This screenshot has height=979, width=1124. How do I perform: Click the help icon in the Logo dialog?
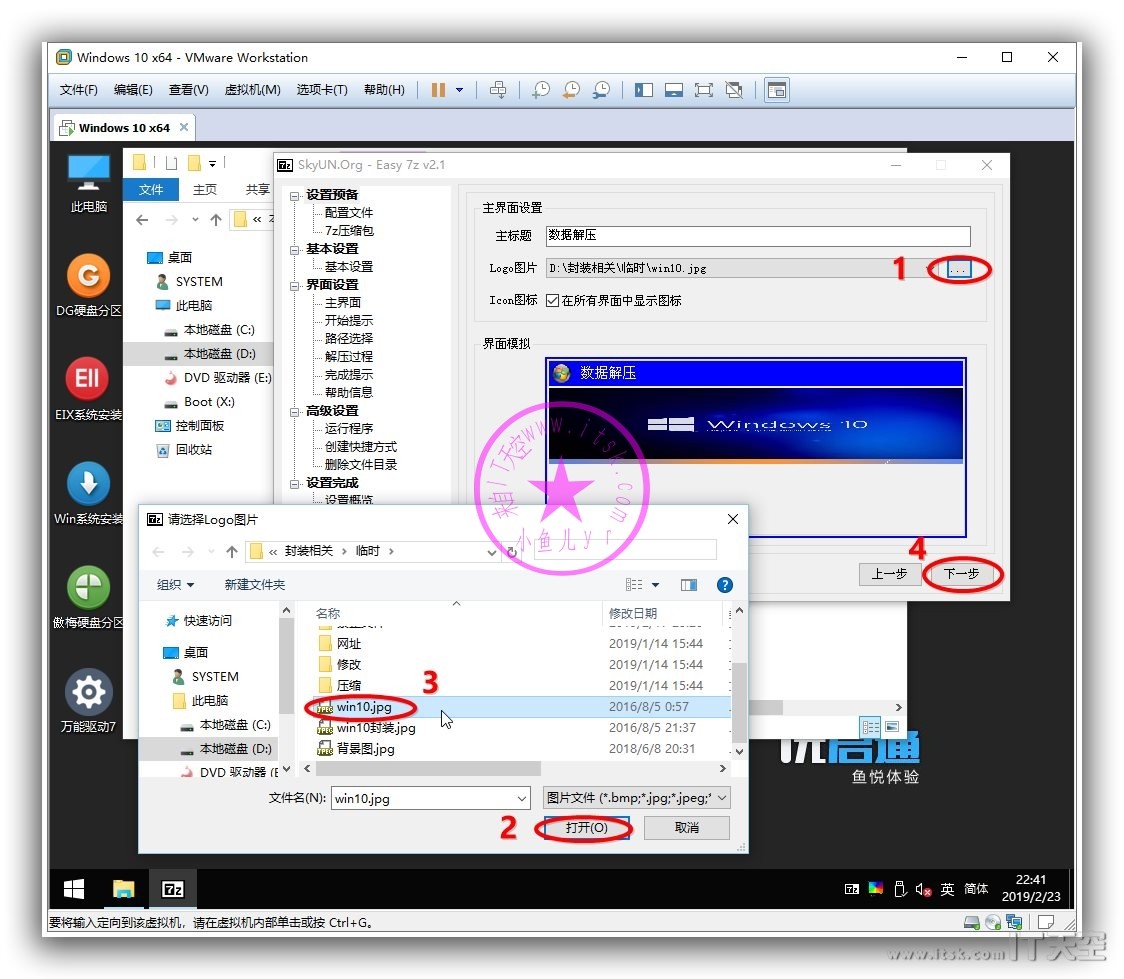(725, 585)
